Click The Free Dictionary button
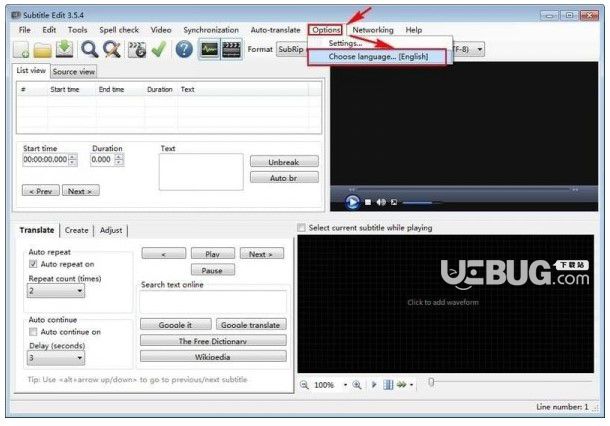This screenshot has width=610, height=426. click(x=213, y=341)
